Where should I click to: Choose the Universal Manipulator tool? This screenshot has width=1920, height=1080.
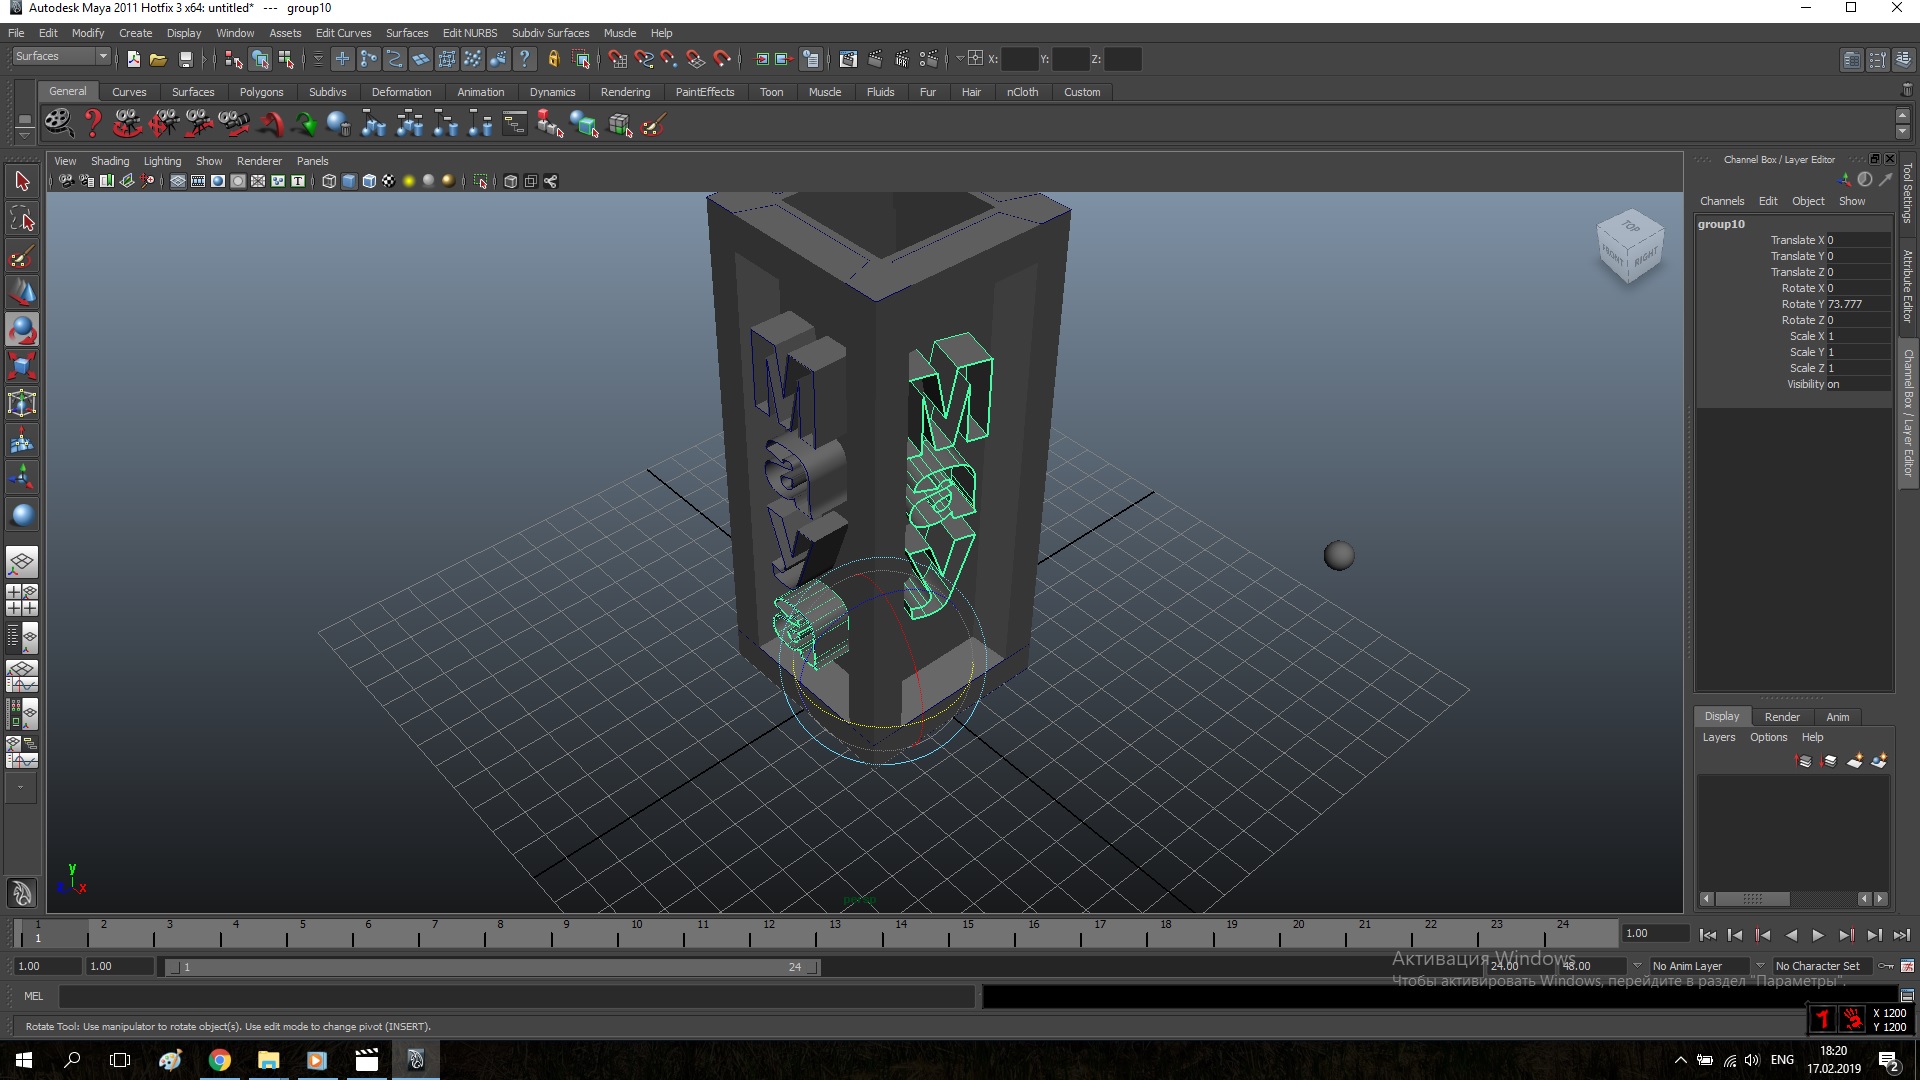tap(22, 403)
